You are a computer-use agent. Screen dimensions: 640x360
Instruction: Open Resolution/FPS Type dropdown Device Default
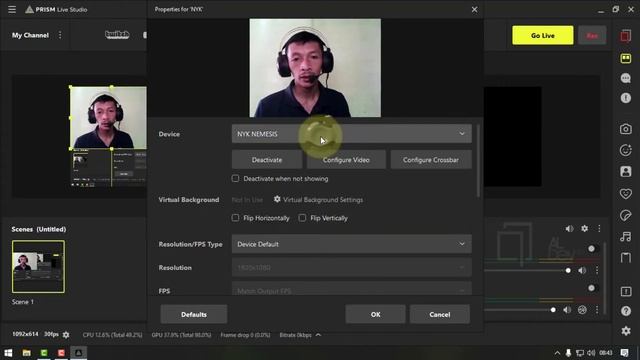pos(351,244)
